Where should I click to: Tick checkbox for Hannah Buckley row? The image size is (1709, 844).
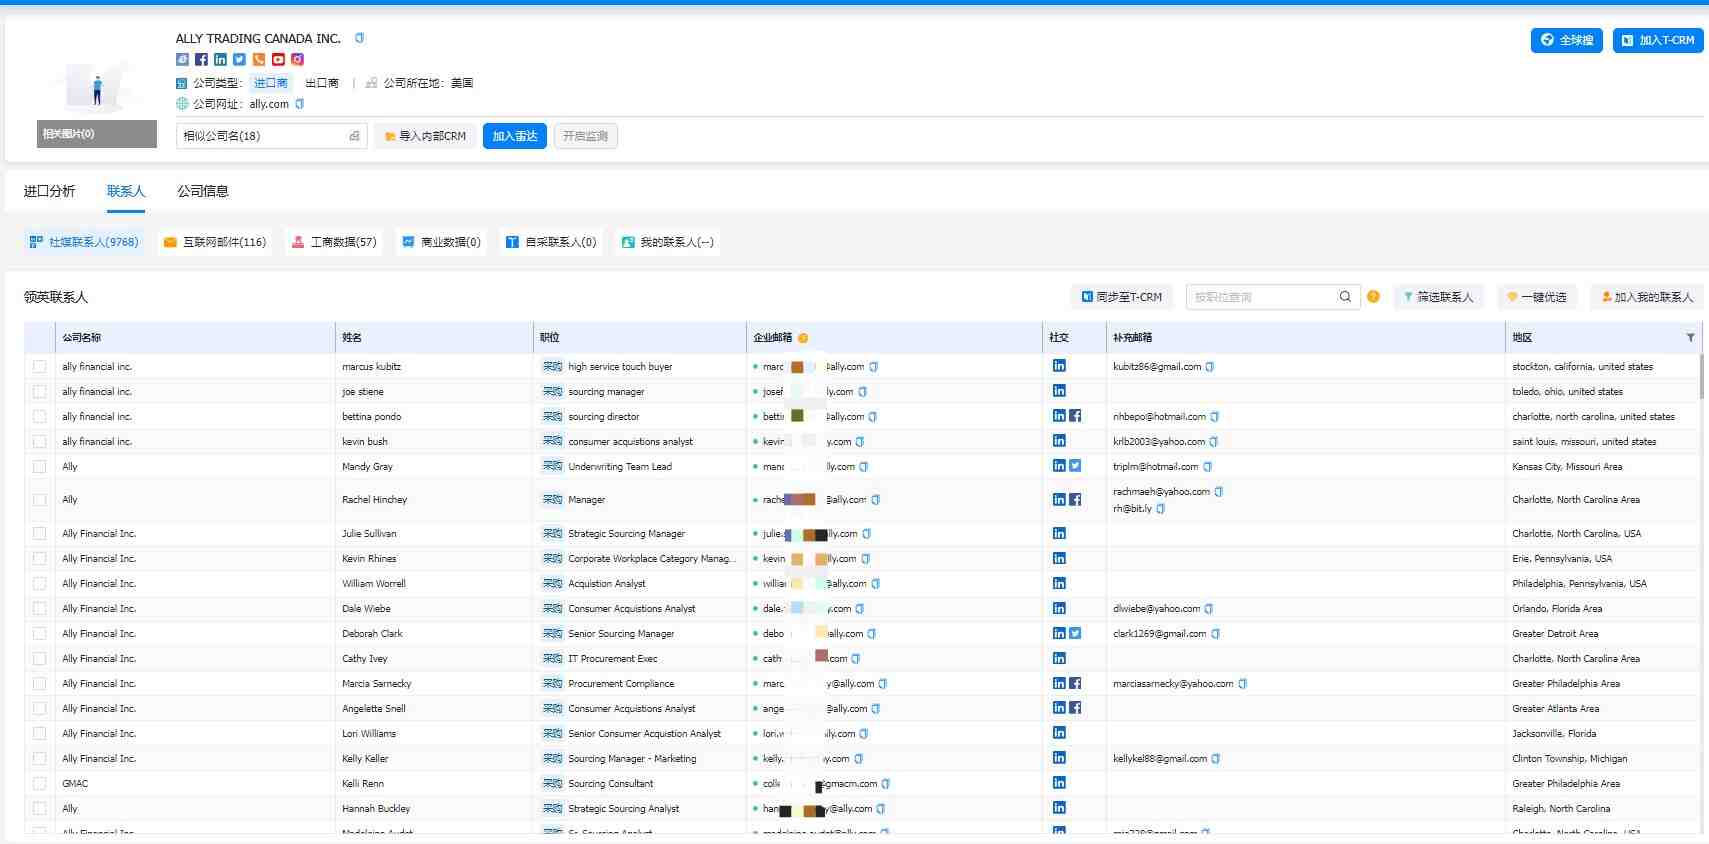40,809
